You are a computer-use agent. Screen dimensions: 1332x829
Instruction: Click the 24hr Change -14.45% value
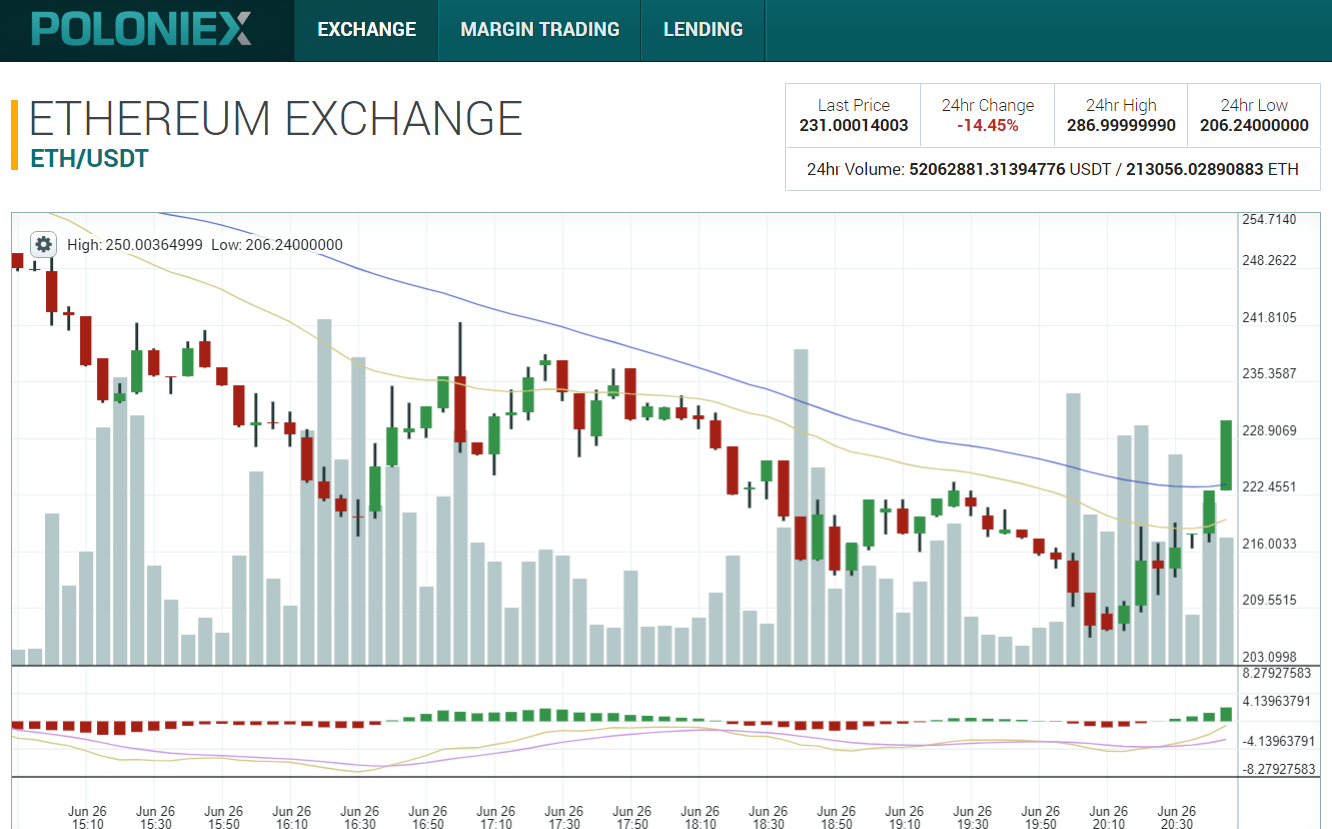(987, 126)
